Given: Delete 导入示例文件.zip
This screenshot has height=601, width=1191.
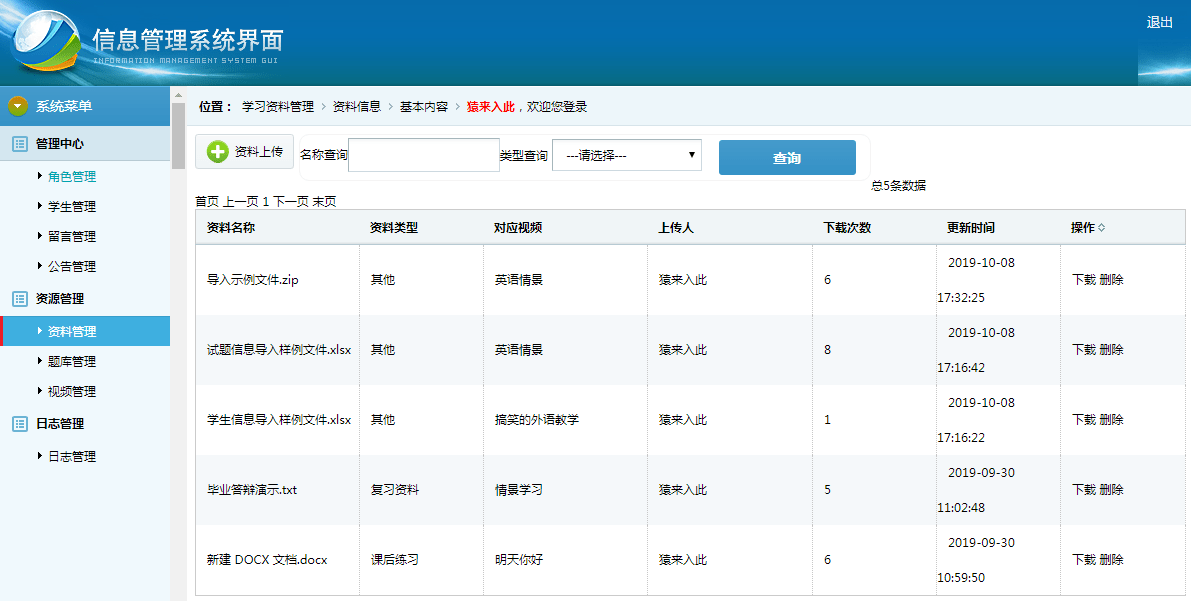Looking at the screenshot, I should (1111, 280).
